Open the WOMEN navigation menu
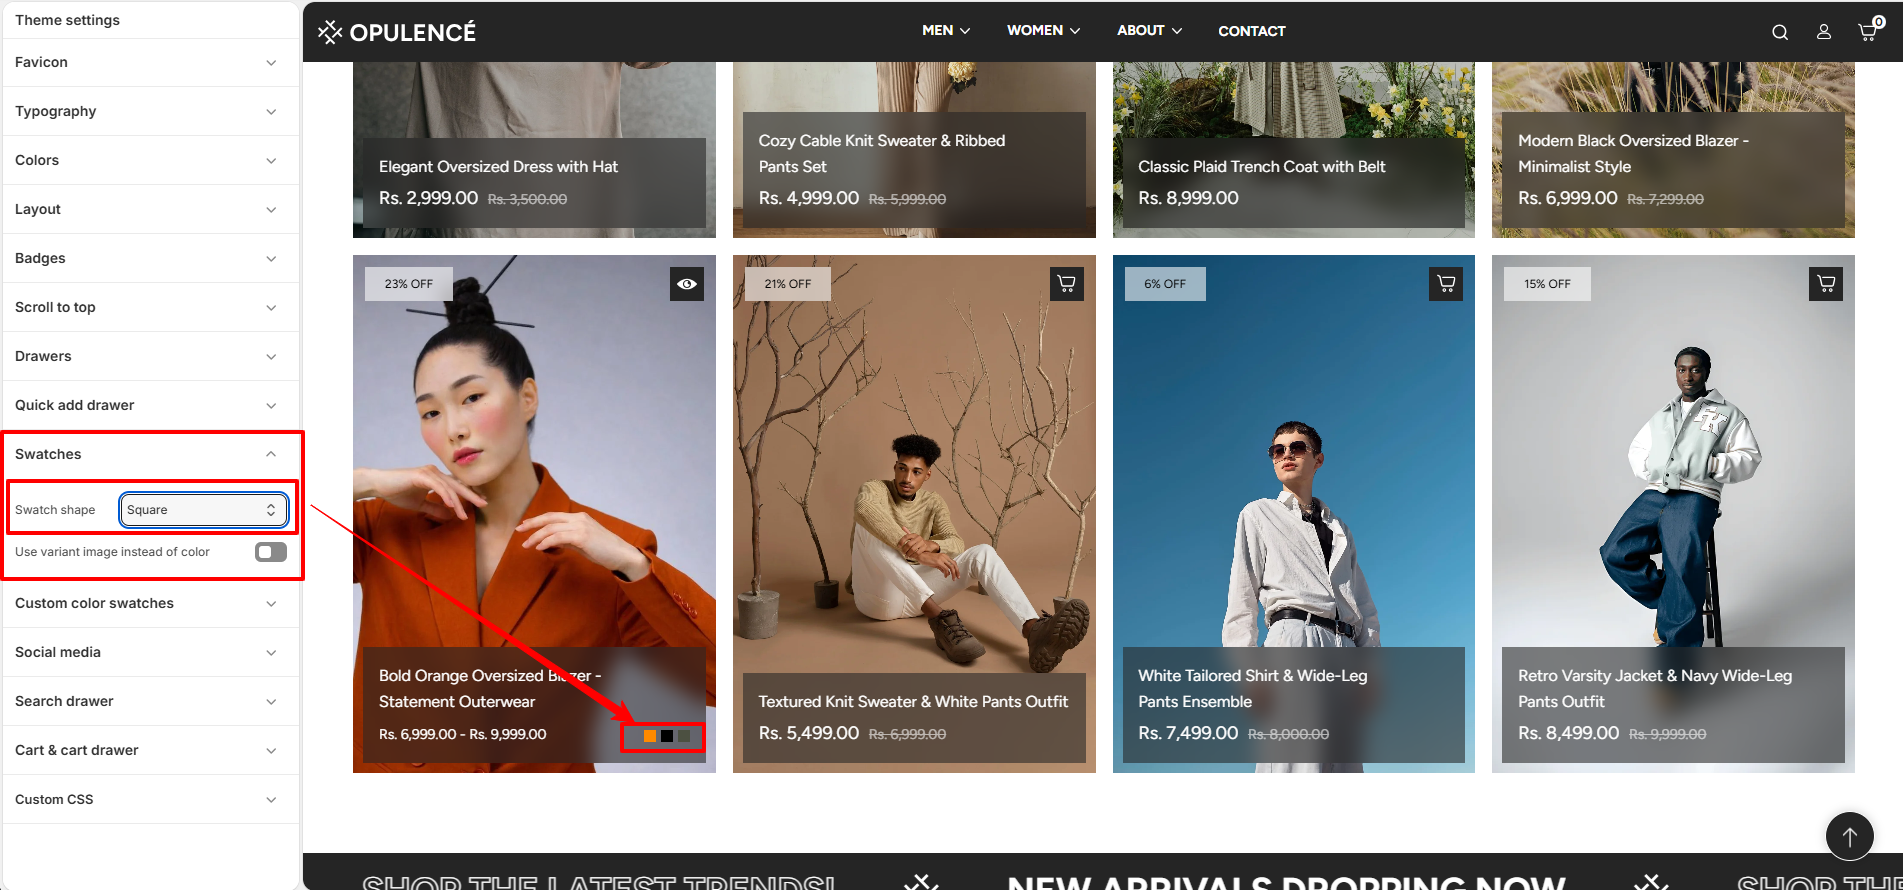 click(1043, 31)
